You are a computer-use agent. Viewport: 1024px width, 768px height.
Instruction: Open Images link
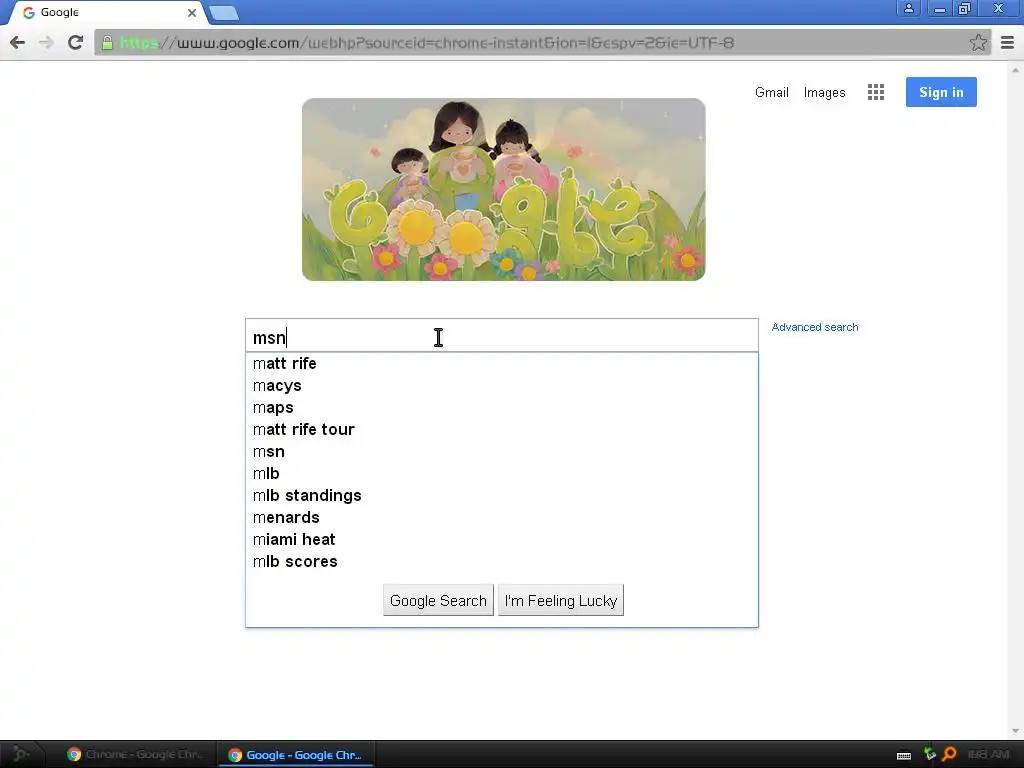coord(824,92)
